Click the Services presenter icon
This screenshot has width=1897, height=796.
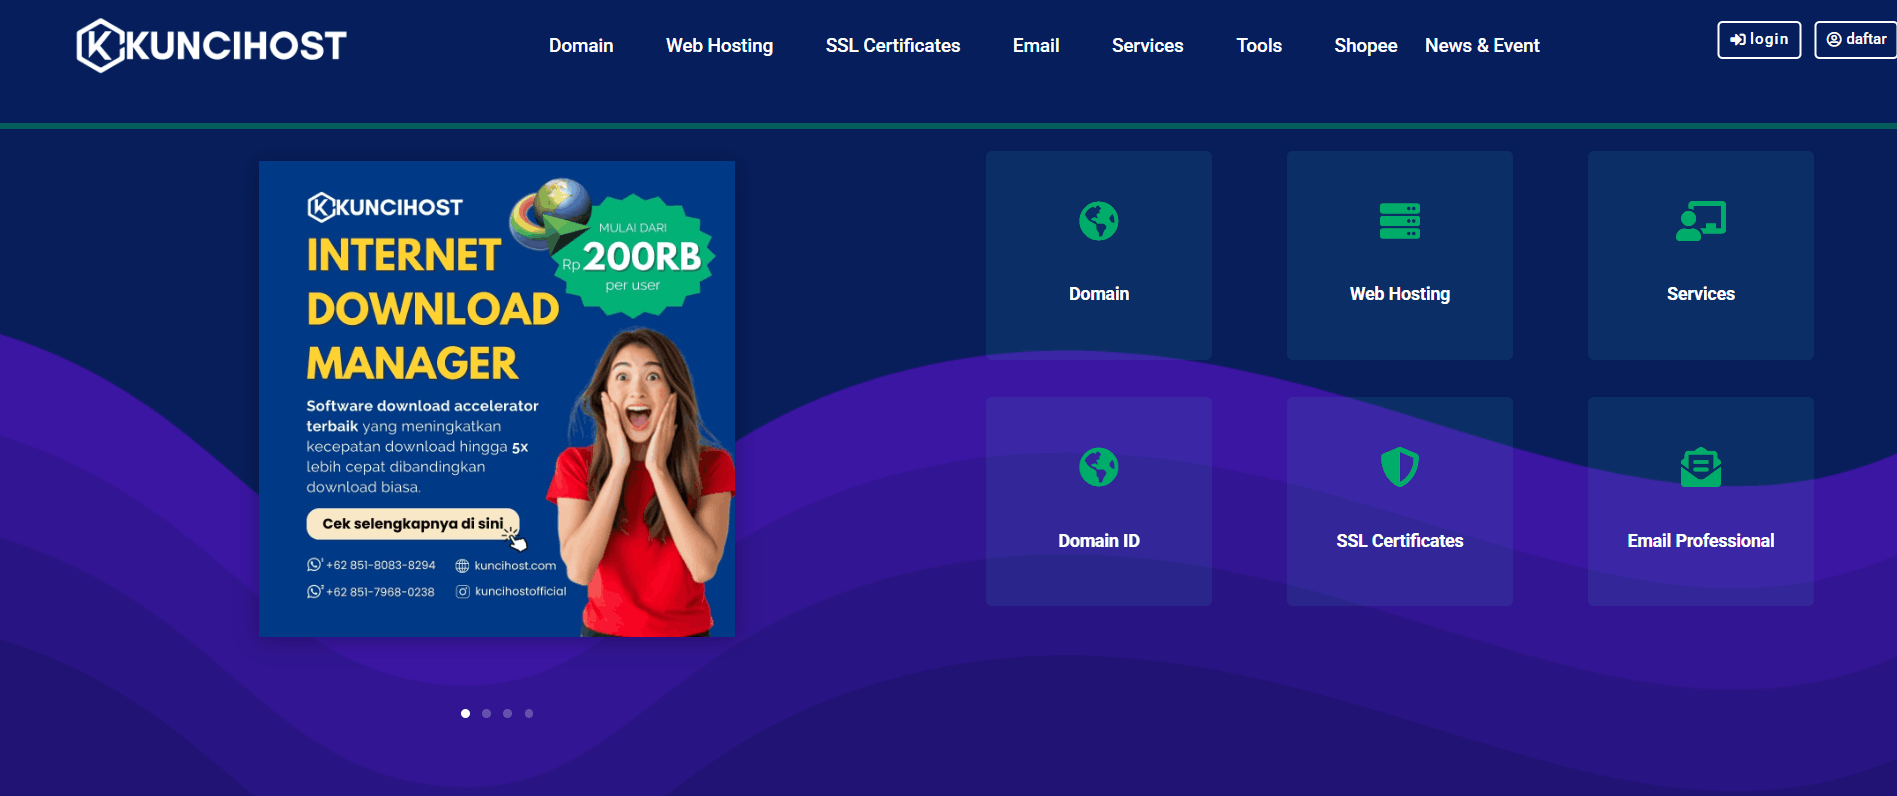(1700, 221)
